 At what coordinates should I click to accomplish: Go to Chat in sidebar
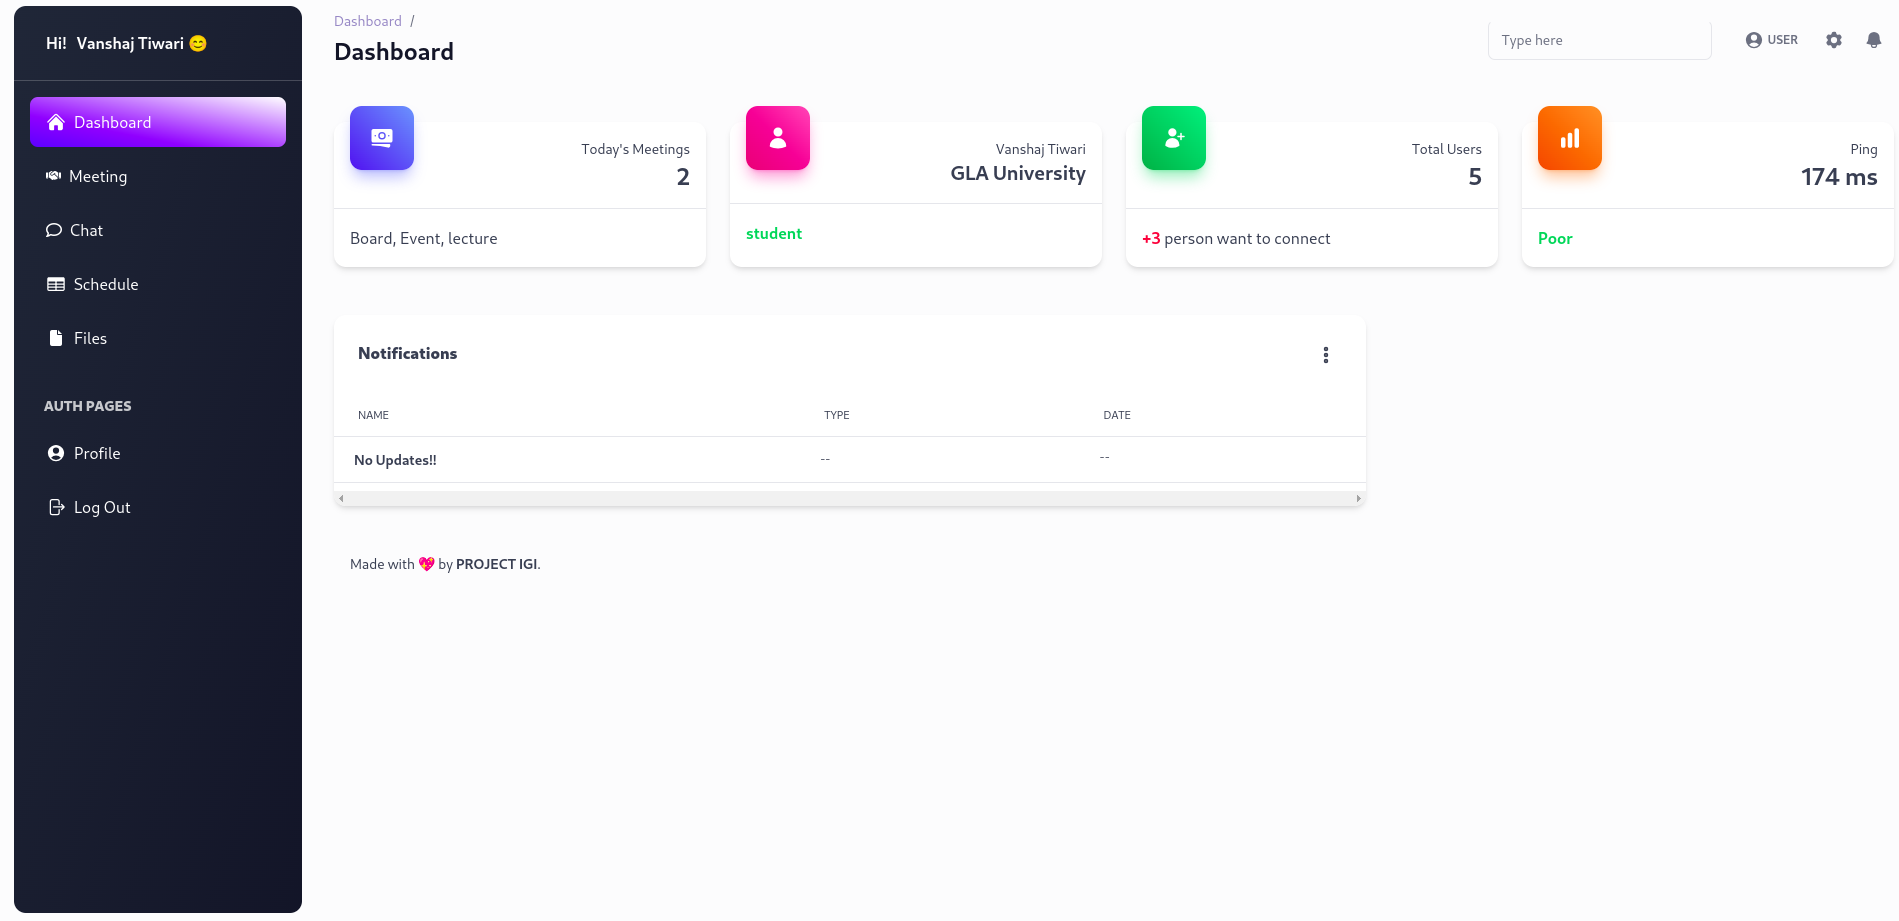[86, 230]
